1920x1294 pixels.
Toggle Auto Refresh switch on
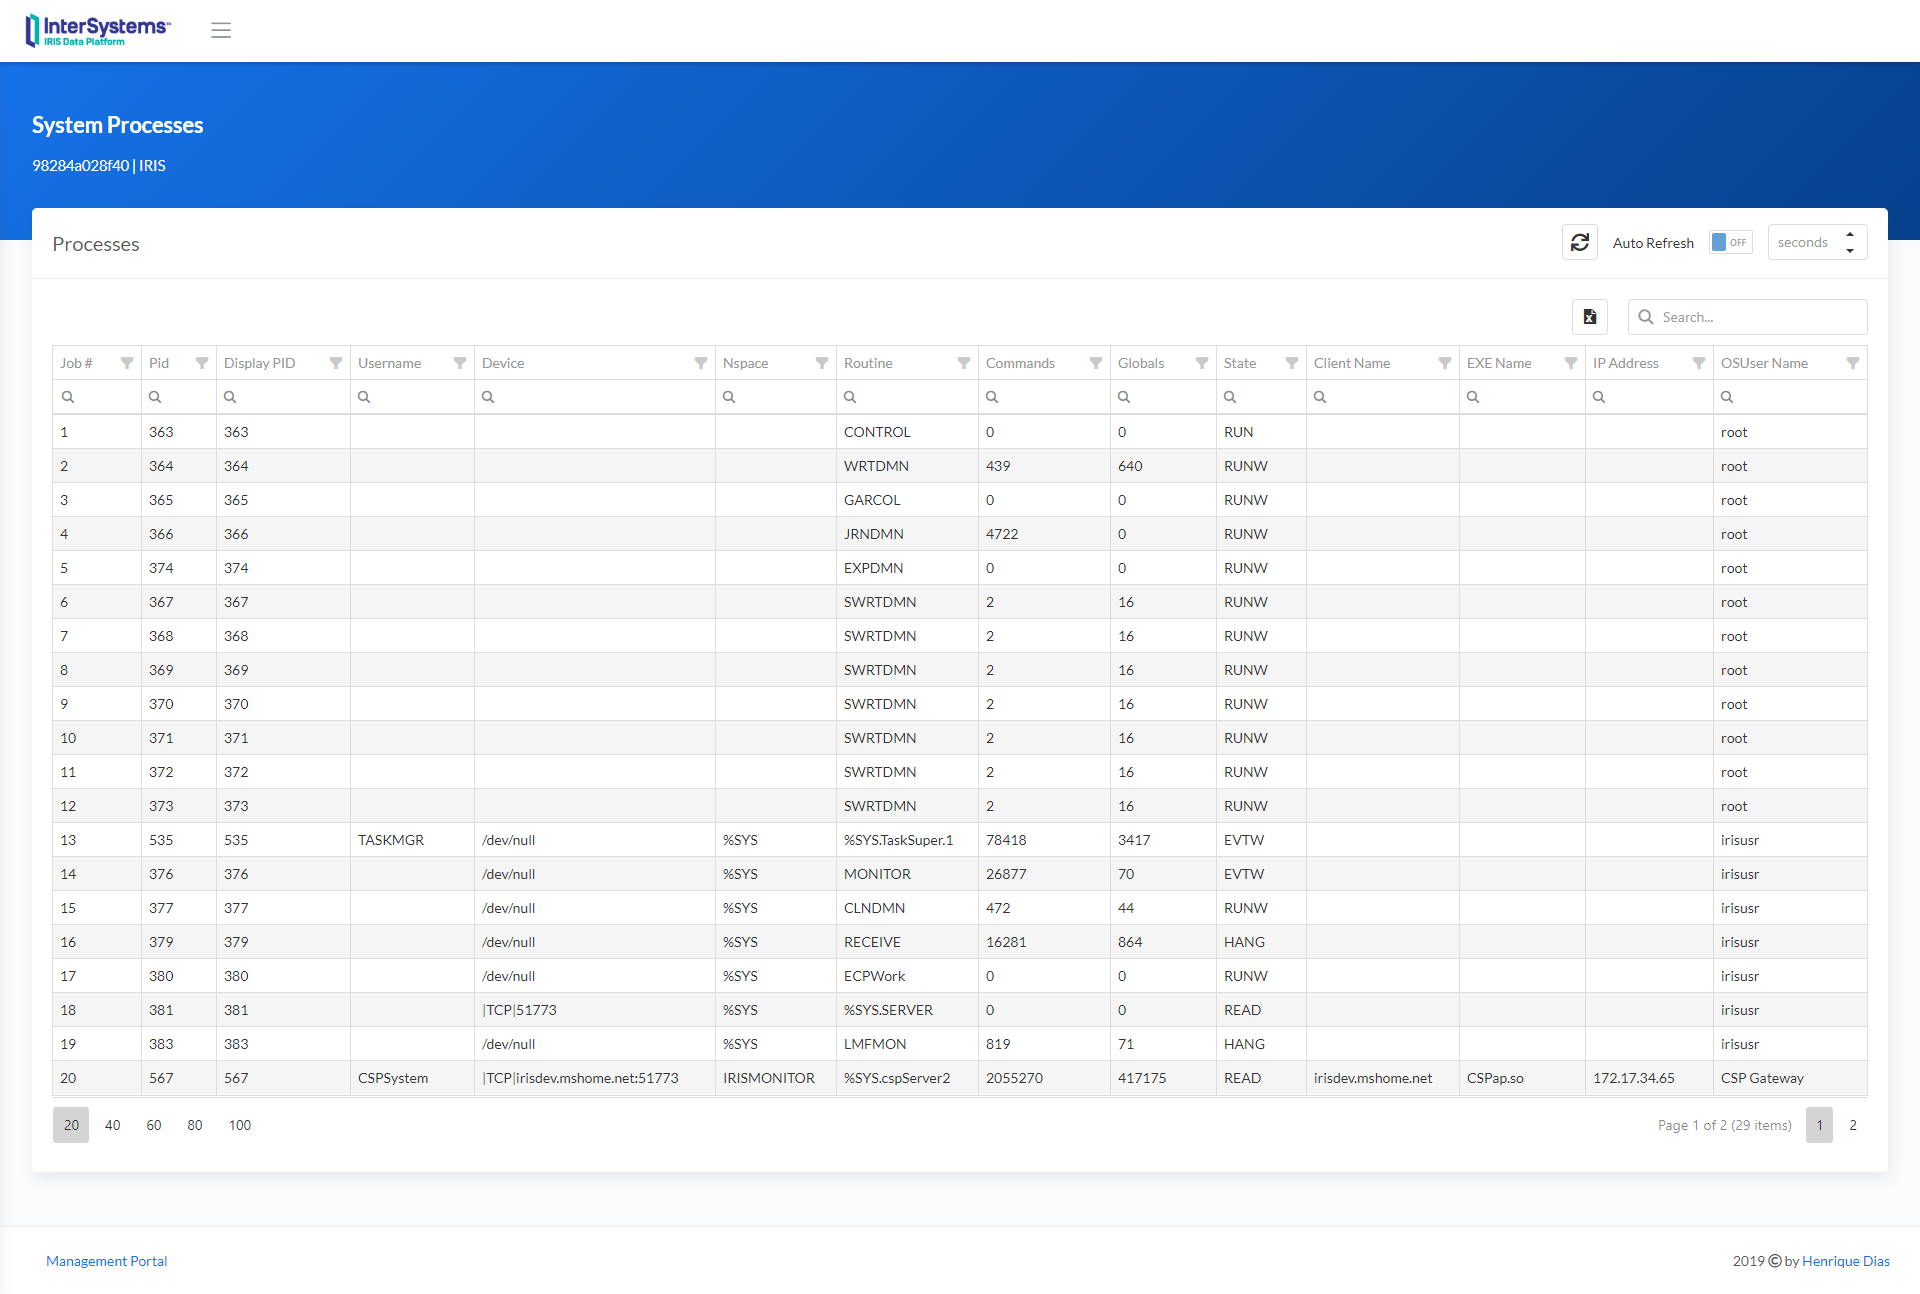point(1730,242)
